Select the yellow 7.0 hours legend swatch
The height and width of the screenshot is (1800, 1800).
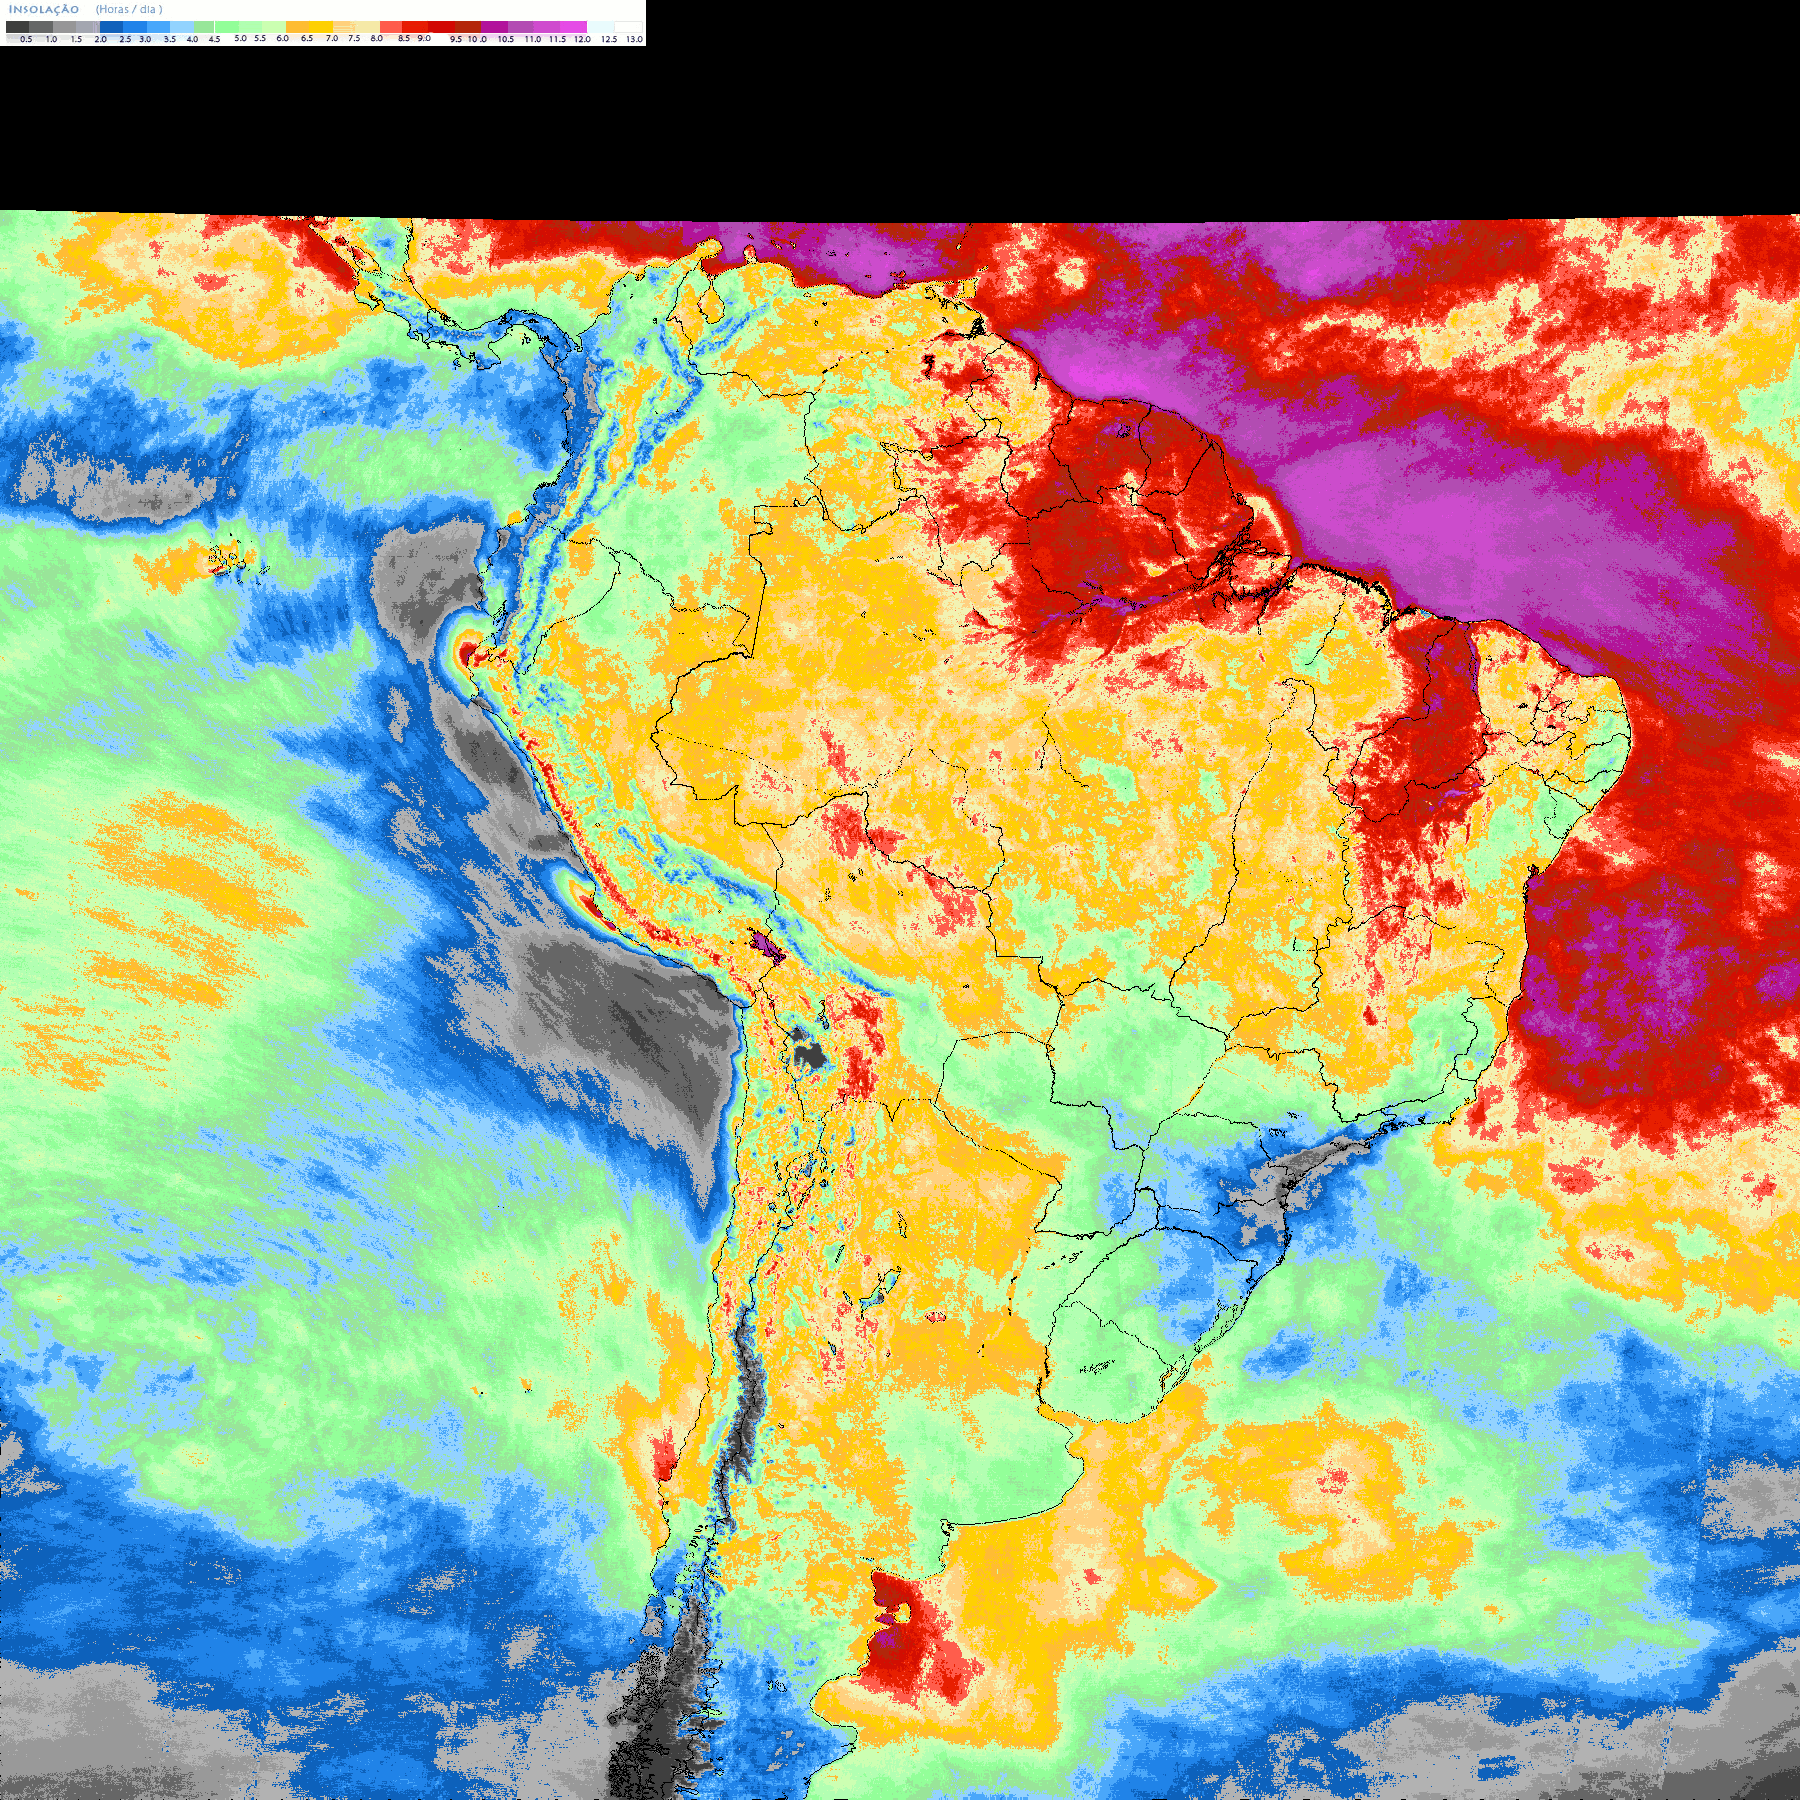pyautogui.click(x=321, y=27)
